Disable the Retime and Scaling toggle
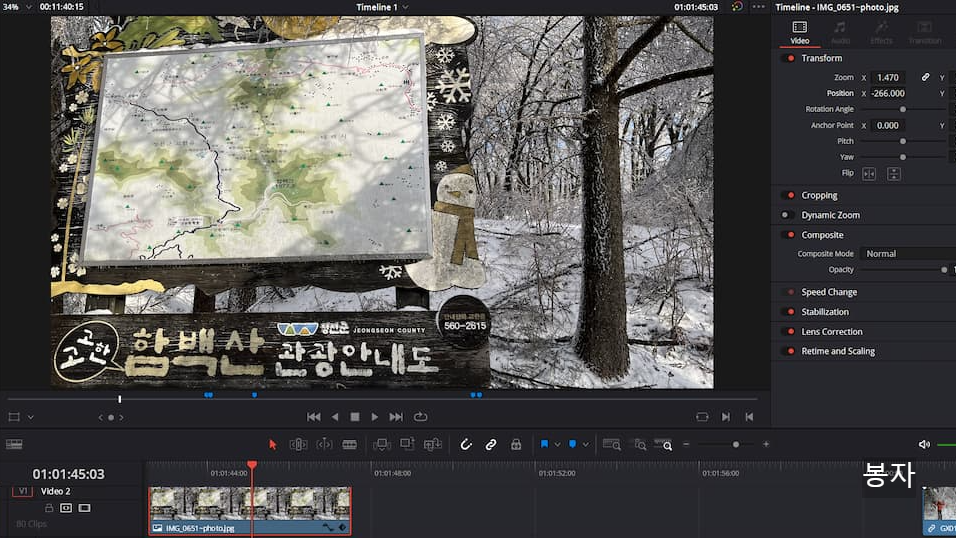Viewport: 956px width, 538px height. tap(788, 351)
